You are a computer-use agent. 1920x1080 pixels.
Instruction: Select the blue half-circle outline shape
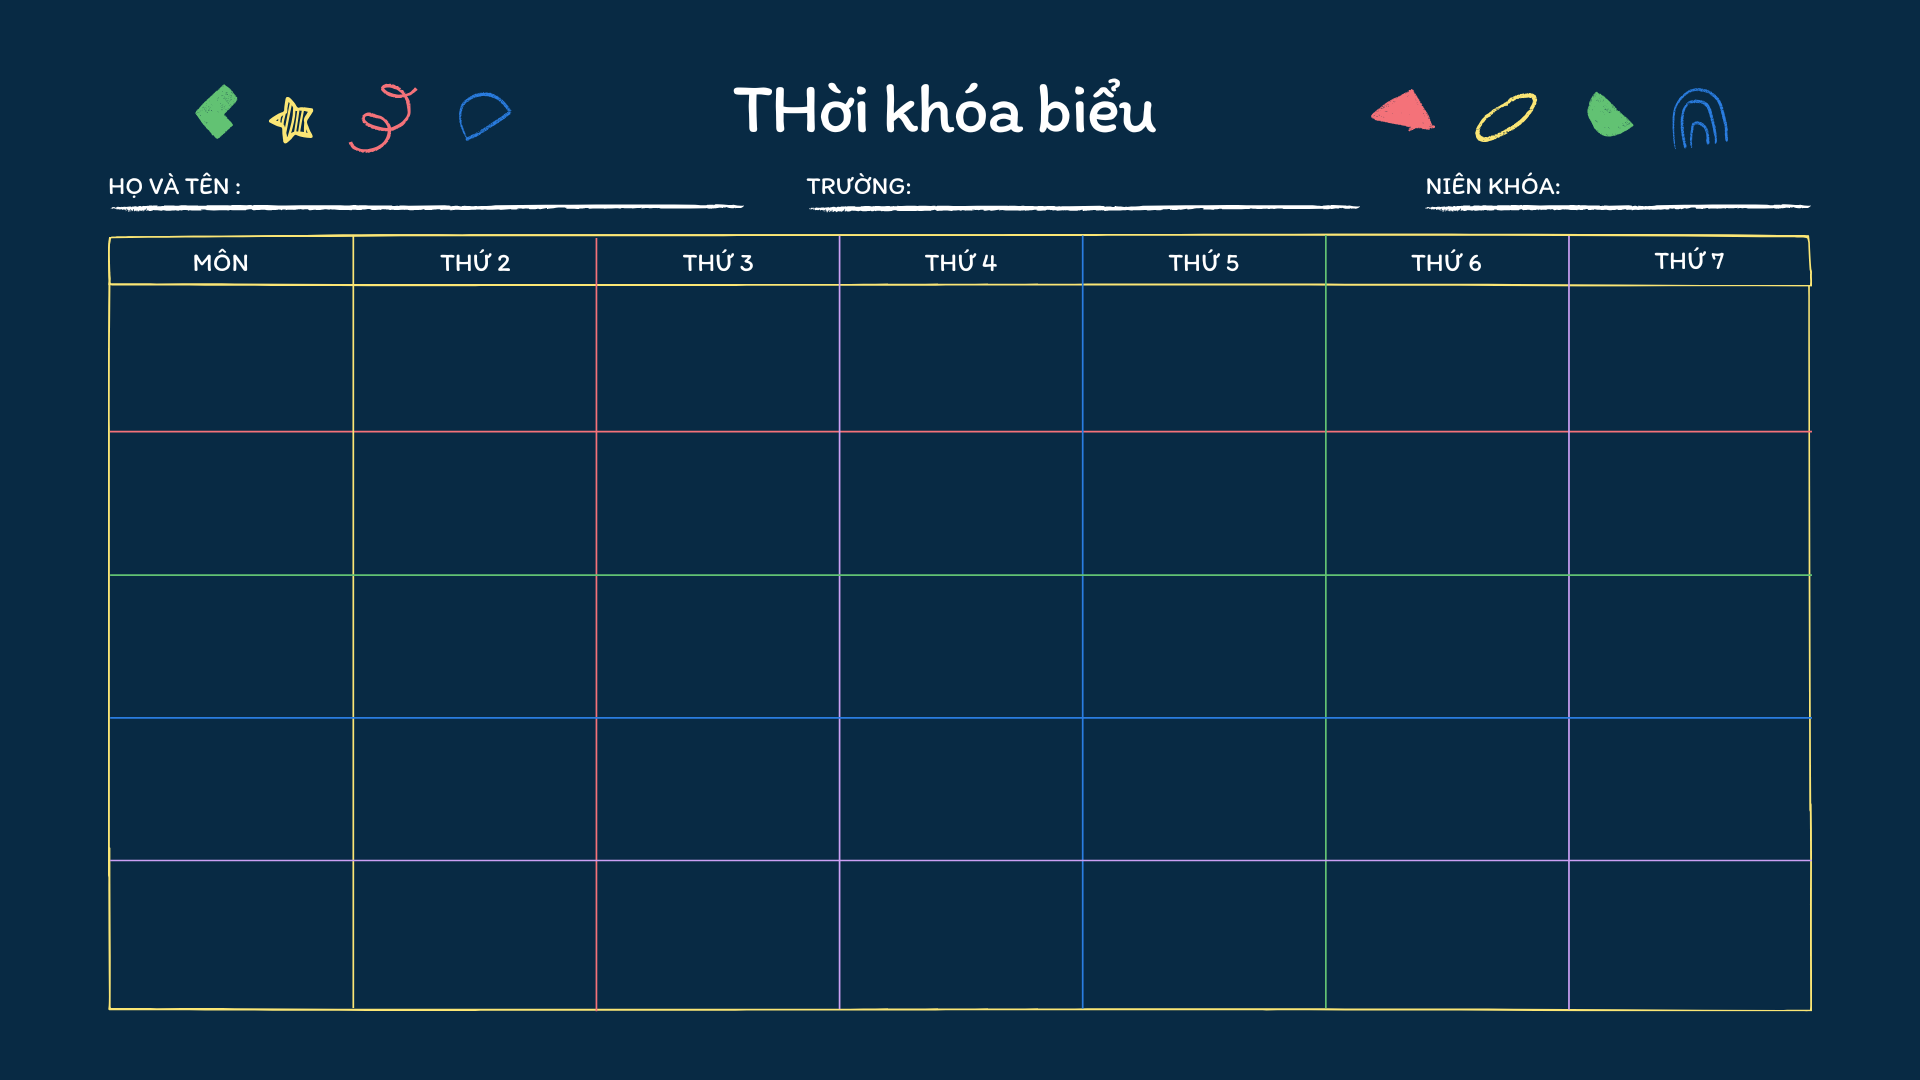coord(485,116)
